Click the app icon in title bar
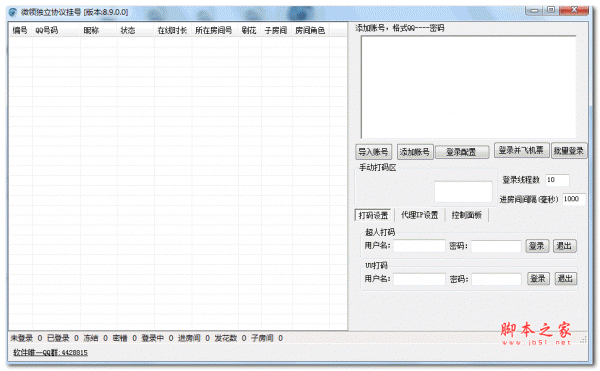Screen dimensions: 600x371 point(13,12)
